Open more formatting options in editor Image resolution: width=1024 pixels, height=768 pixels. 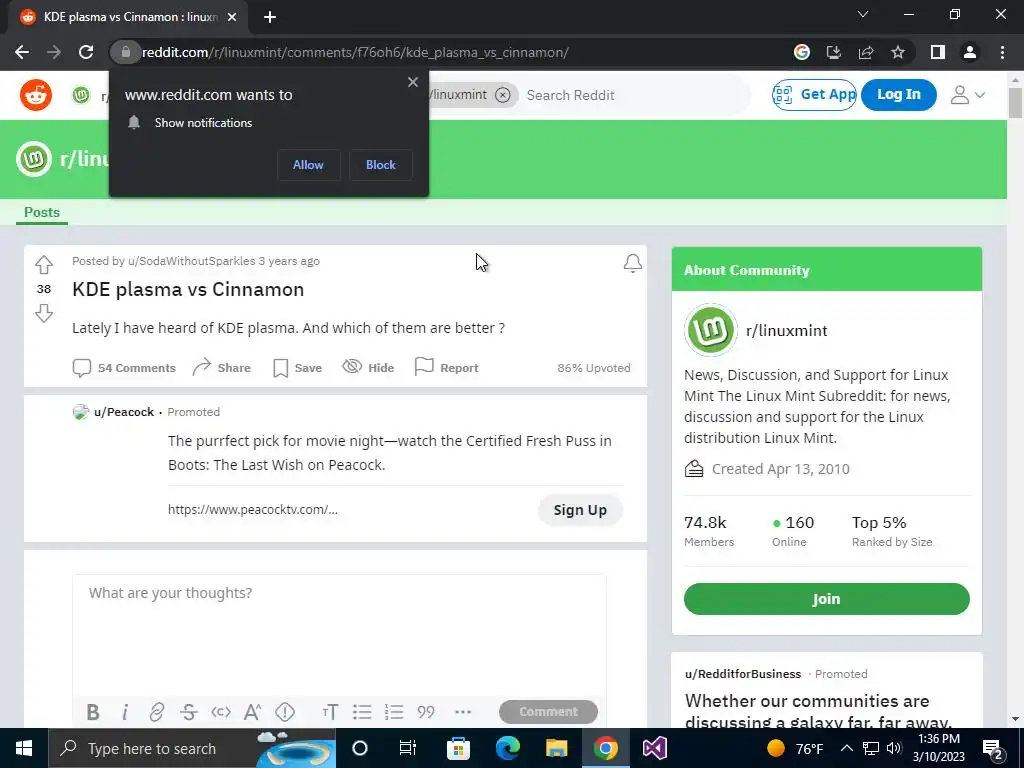click(x=462, y=712)
